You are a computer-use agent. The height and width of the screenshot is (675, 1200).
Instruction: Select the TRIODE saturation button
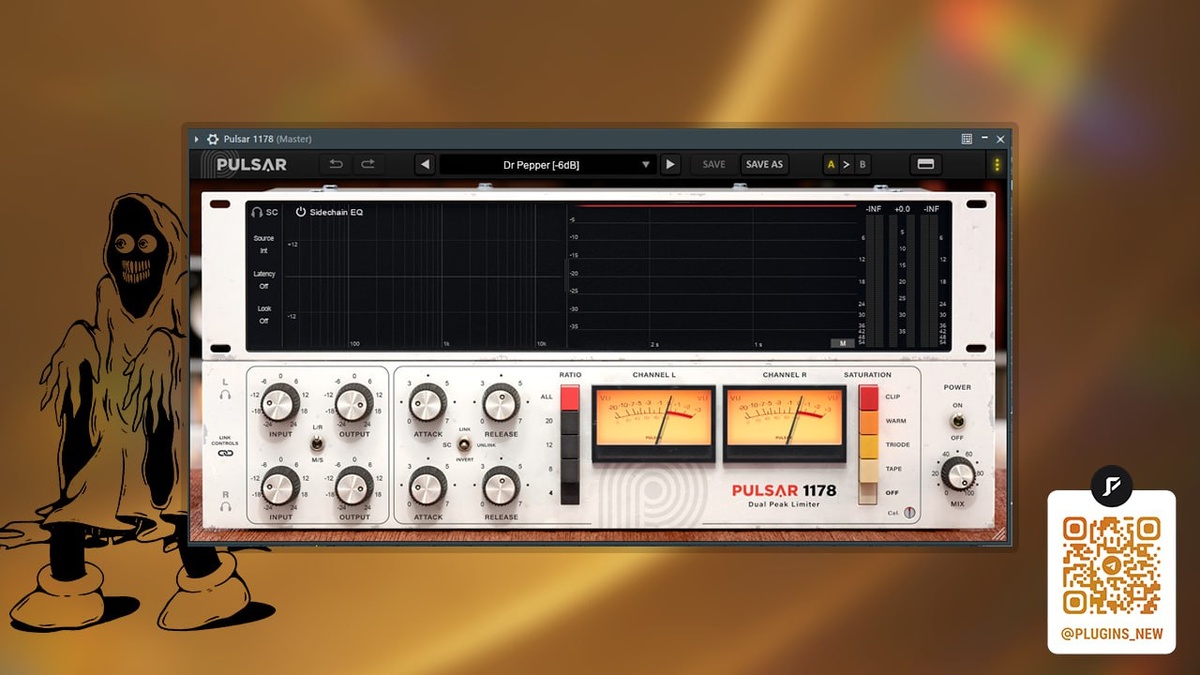(x=867, y=445)
